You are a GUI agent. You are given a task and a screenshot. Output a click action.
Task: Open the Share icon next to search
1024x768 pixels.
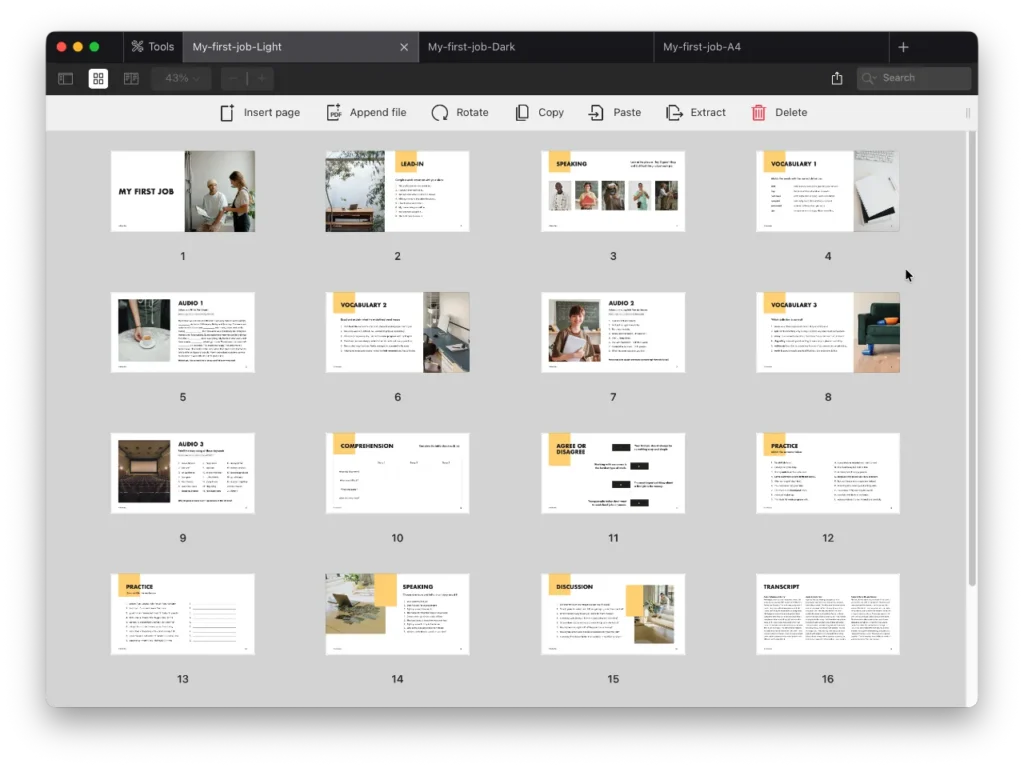836,77
